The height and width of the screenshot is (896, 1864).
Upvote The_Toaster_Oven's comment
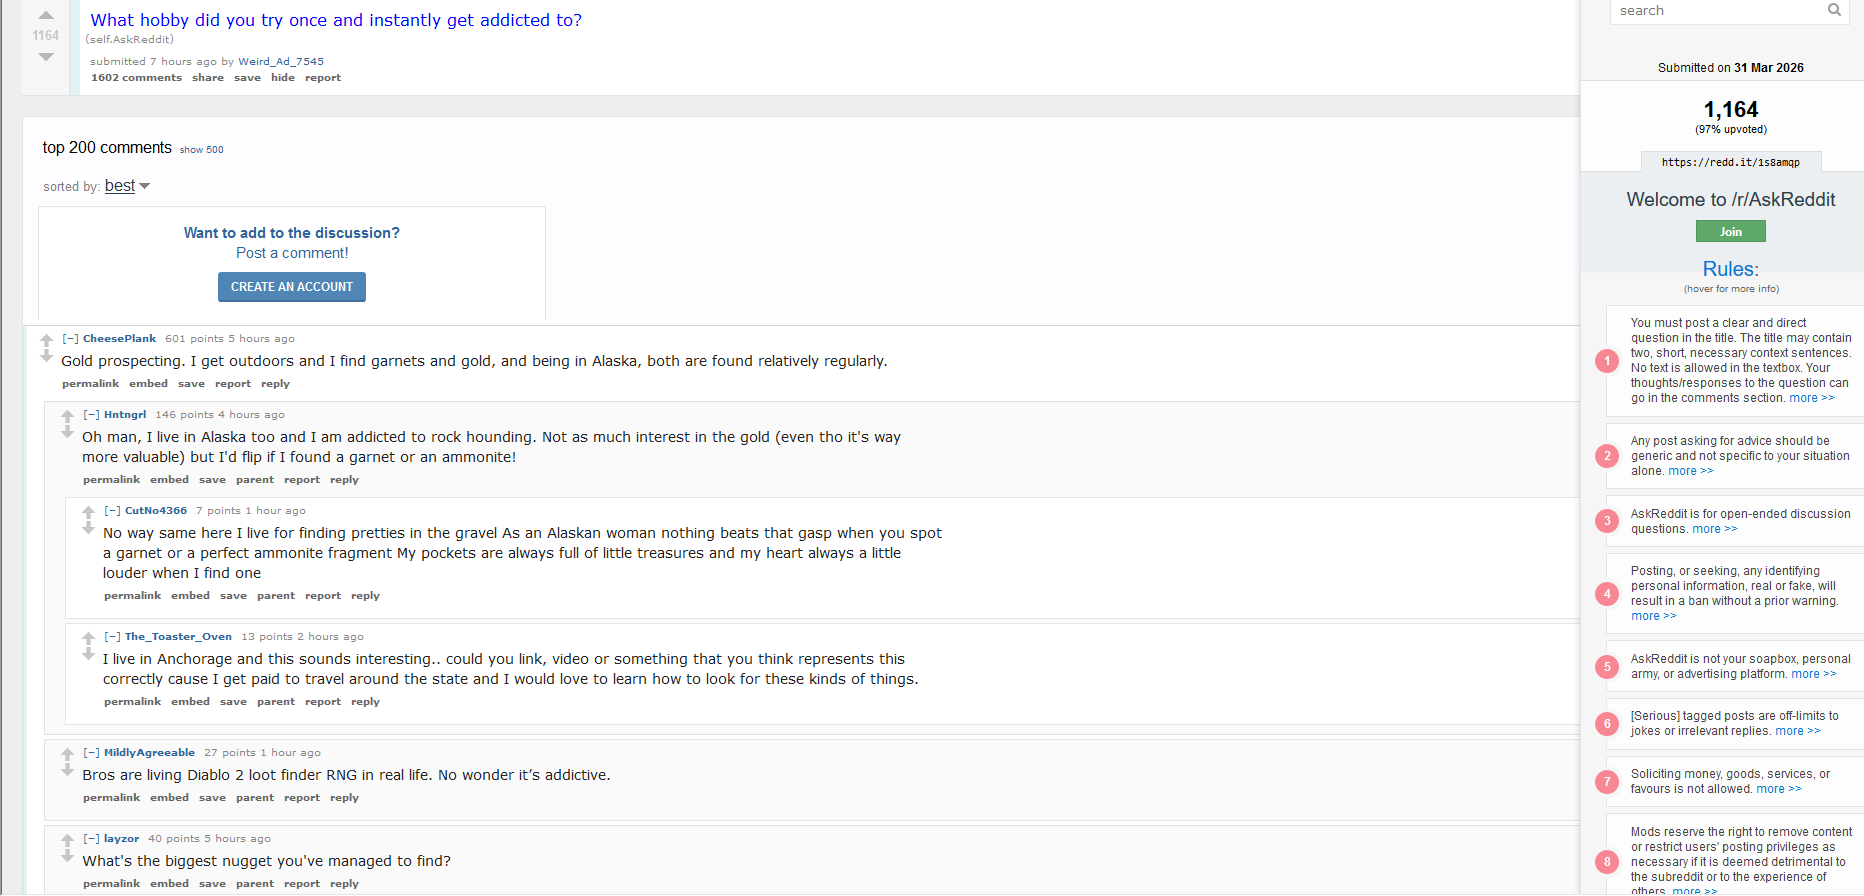tap(88, 638)
